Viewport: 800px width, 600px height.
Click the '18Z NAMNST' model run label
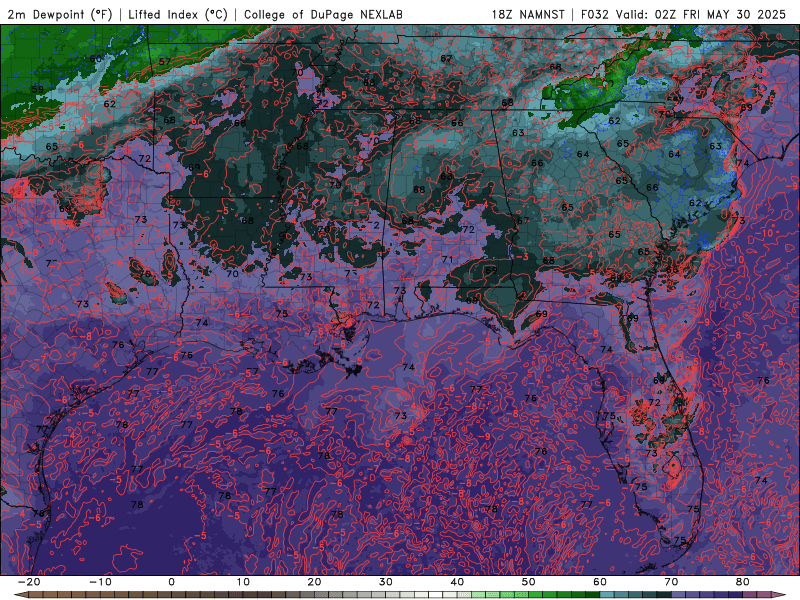point(528,15)
